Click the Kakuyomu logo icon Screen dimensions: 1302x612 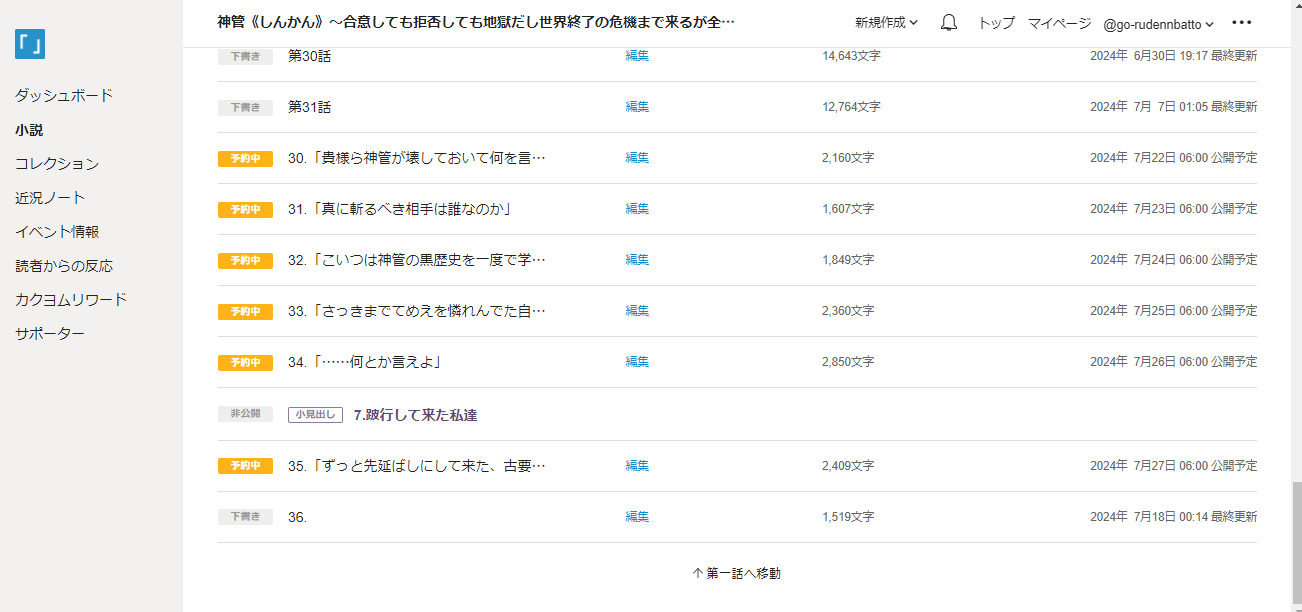pyautogui.click(x=30, y=44)
